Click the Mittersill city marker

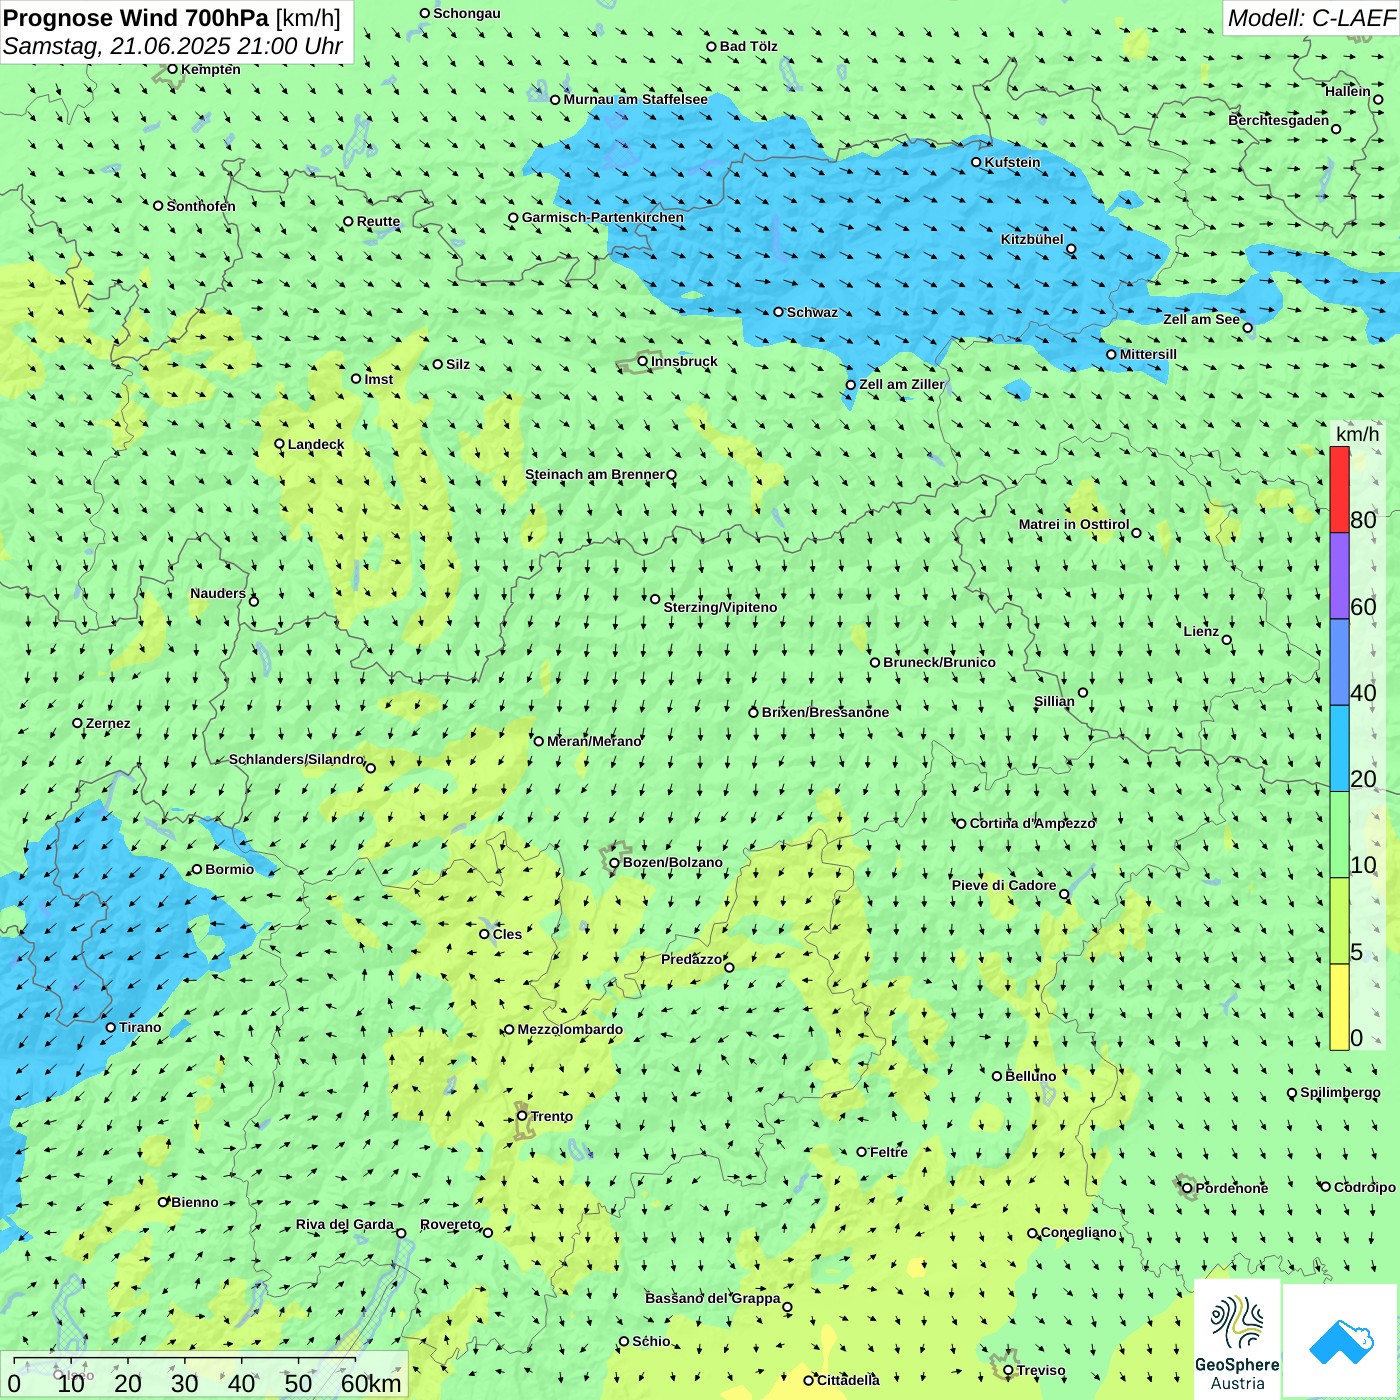tap(1112, 354)
